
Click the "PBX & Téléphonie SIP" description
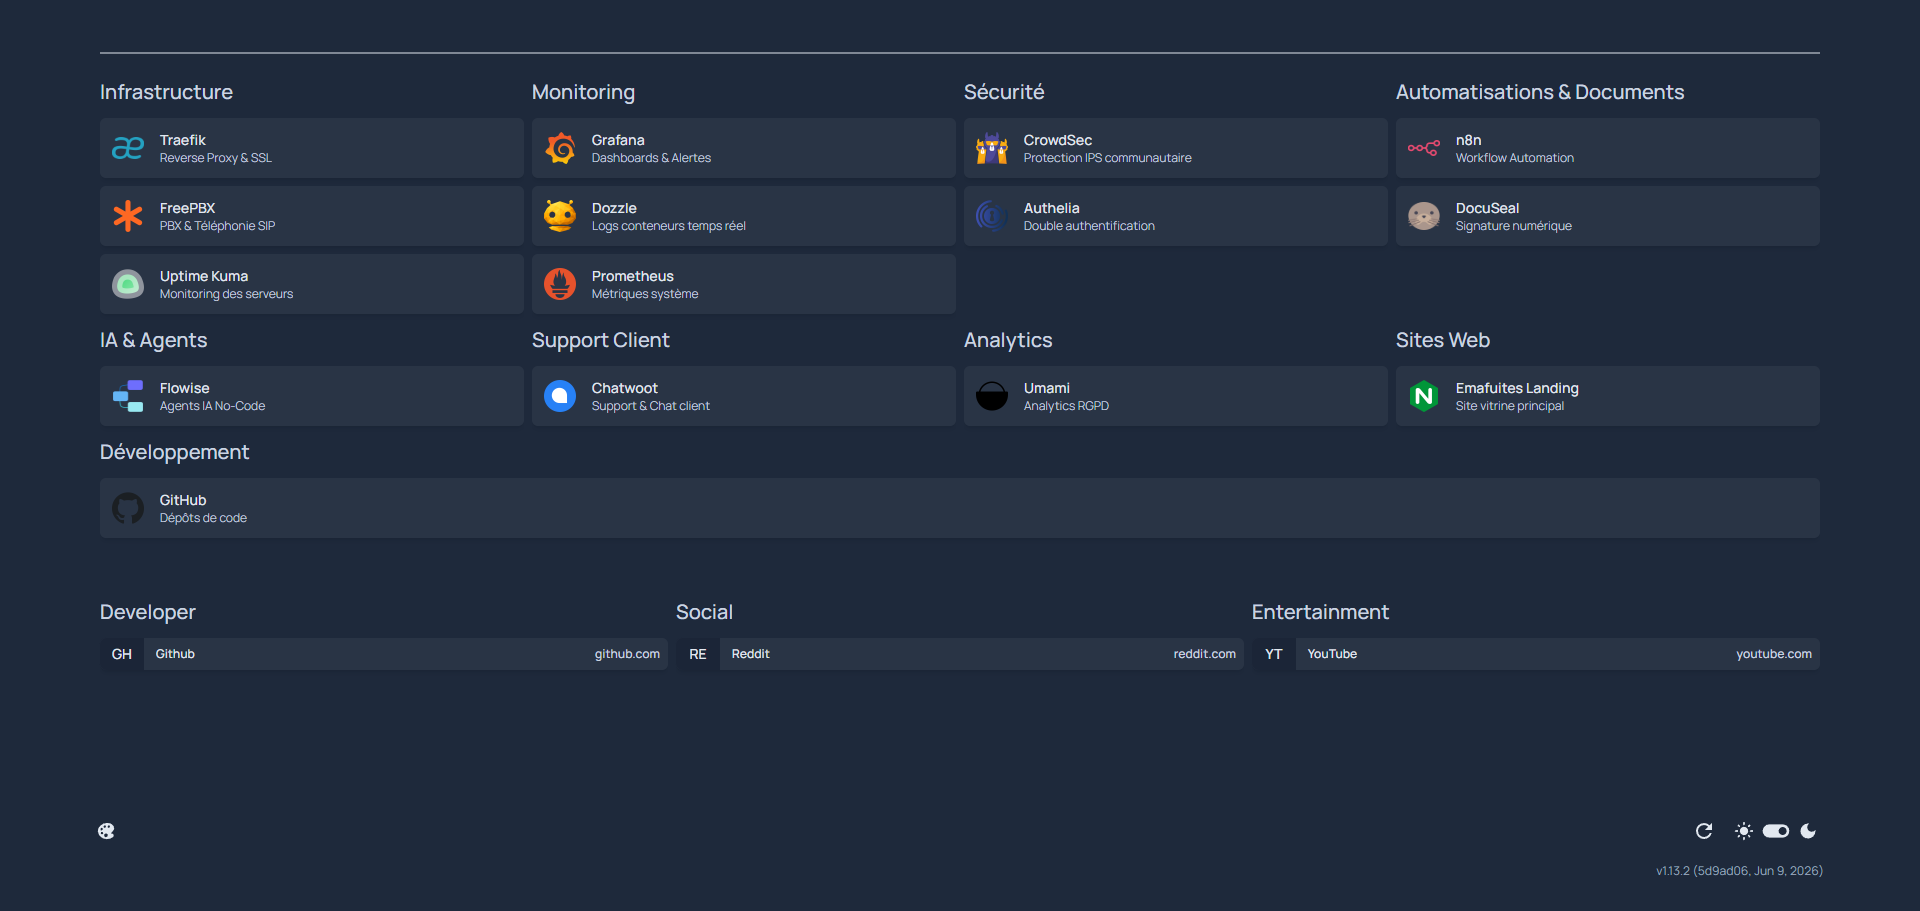click(218, 226)
